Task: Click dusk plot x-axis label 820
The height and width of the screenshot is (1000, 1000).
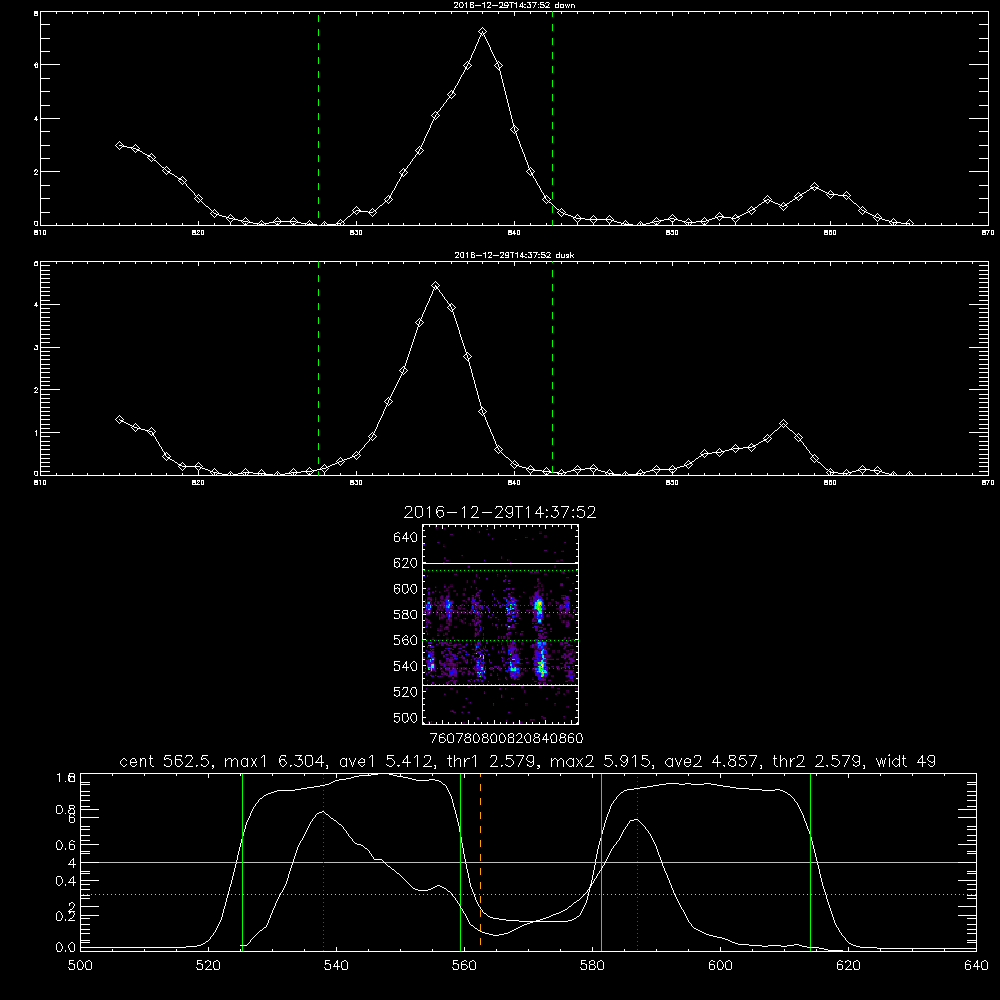Action: pyautogui.click(x=198, y=483)
